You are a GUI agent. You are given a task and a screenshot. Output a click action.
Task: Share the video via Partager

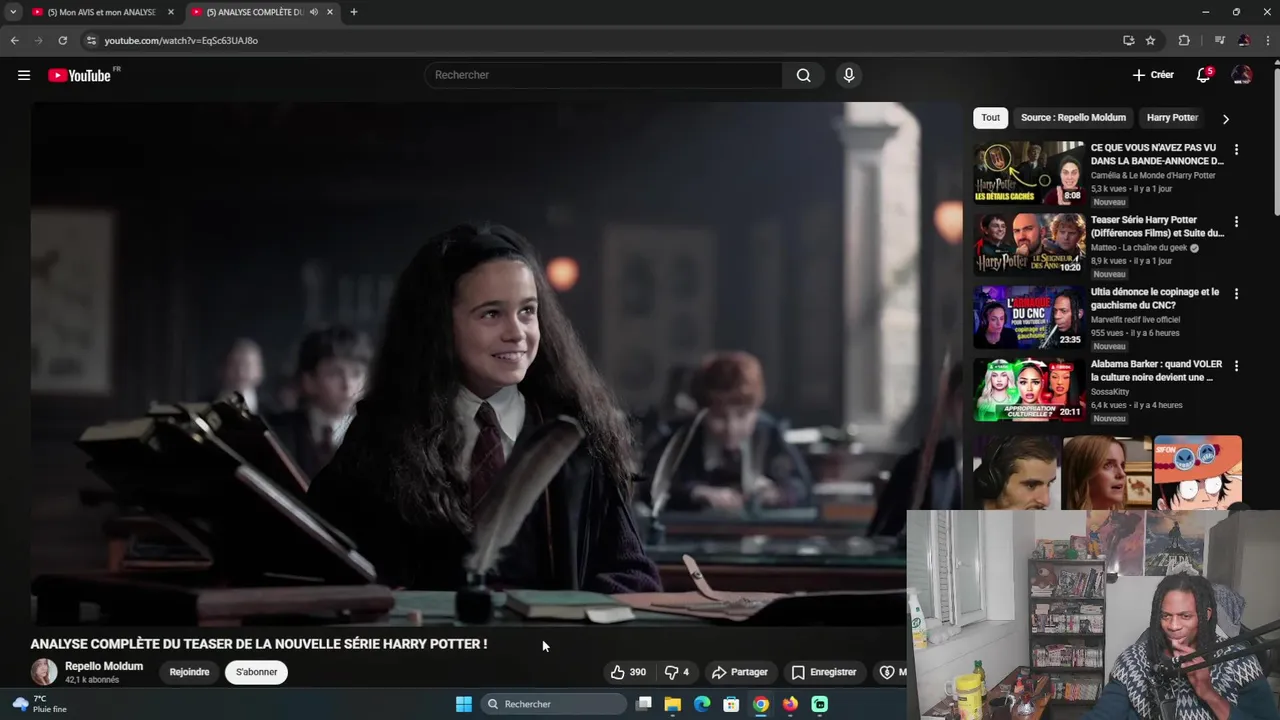click(x=740, y=672)
